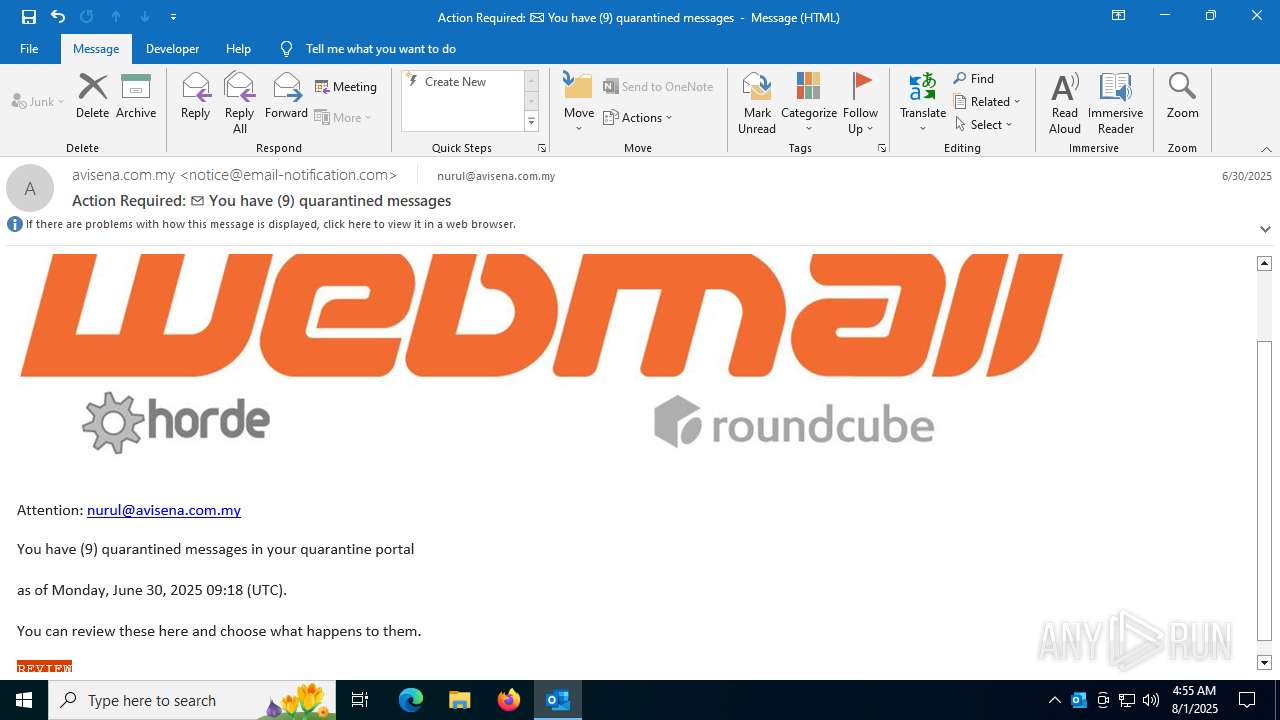
Task: Open the volume control in the tray
Action: tap(1151, 700)
